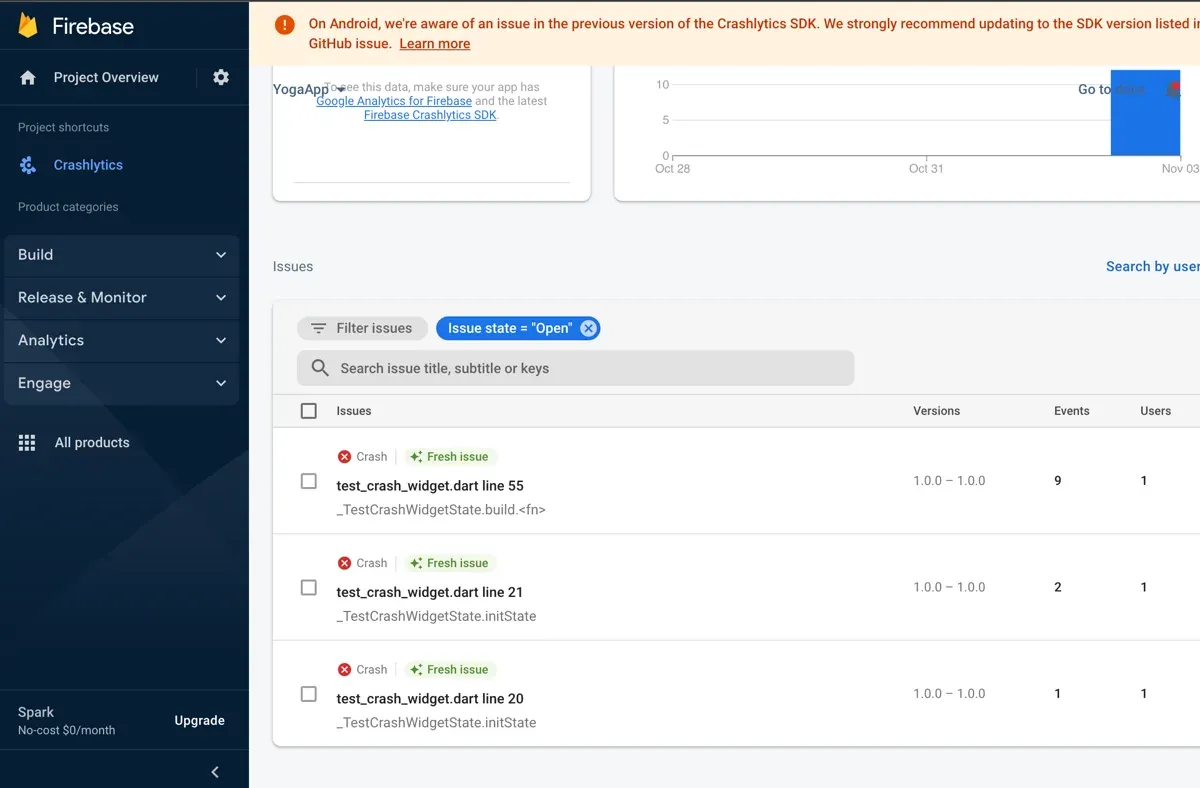Image resolution: width=1200 pixels, height=788 pixels.
Task: Collapse the sidebar with the chevron arrow
Action: [215, 771]
